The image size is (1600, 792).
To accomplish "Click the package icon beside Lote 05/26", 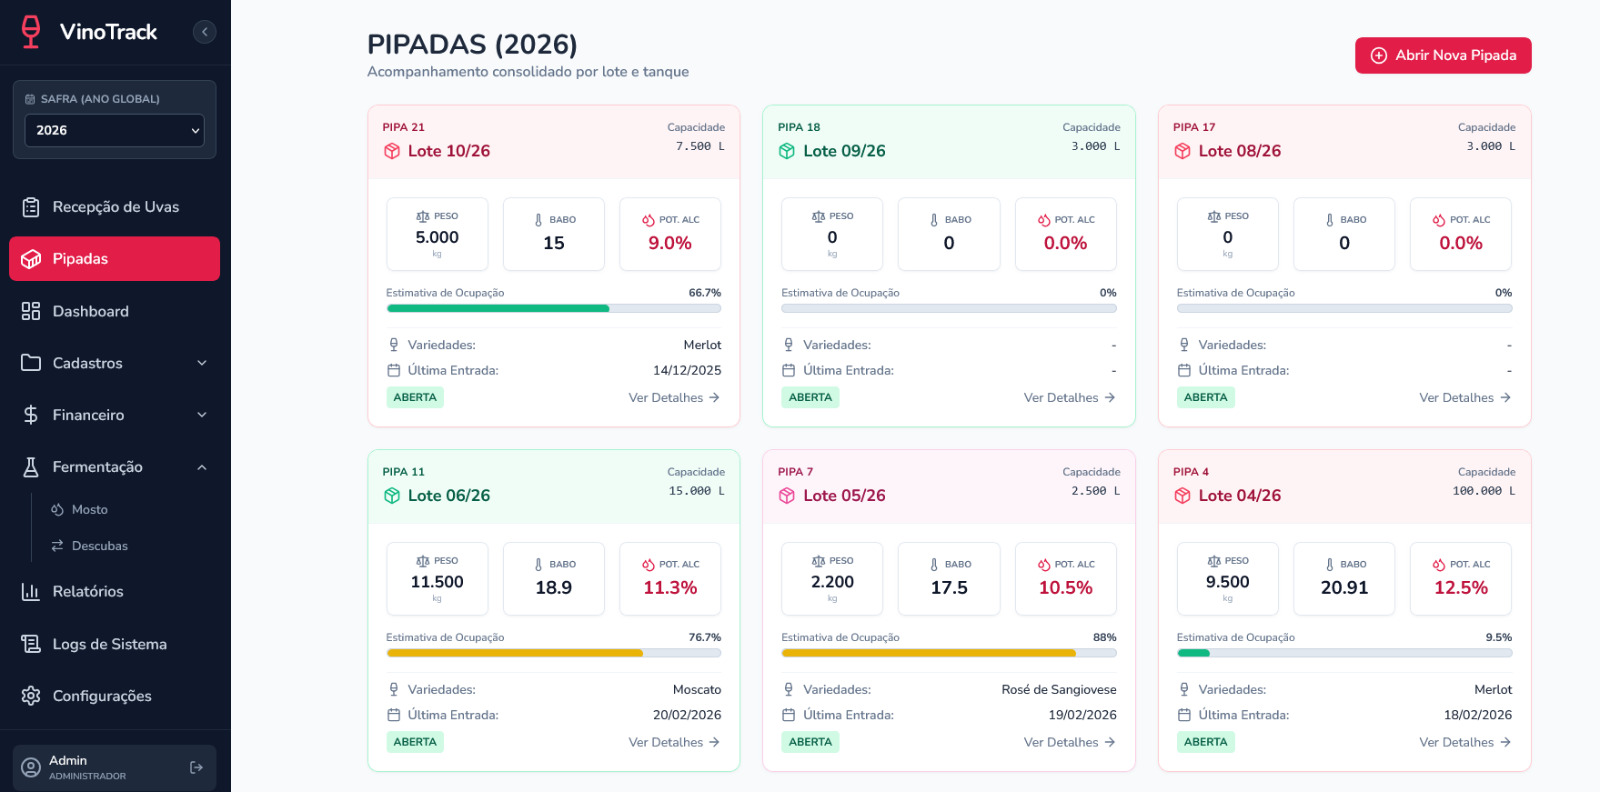I will 787,496.
